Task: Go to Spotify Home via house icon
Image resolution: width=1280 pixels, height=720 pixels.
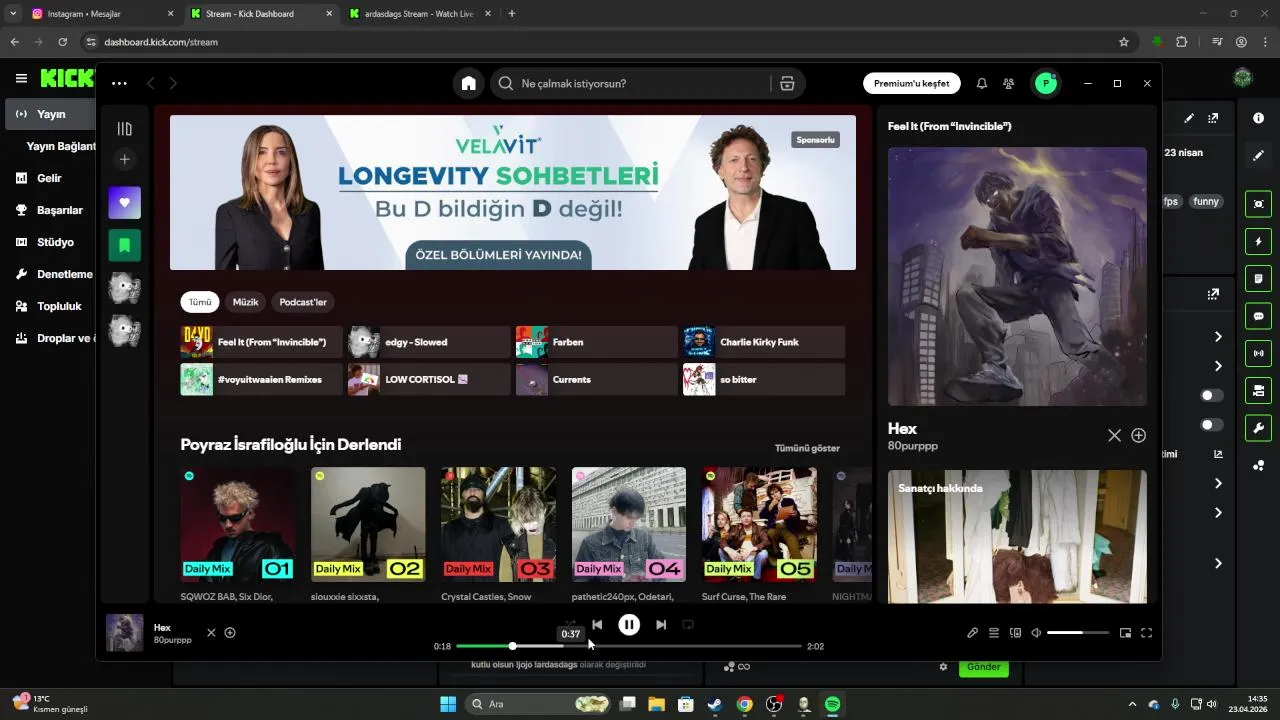Action: [x=468, y=84]
